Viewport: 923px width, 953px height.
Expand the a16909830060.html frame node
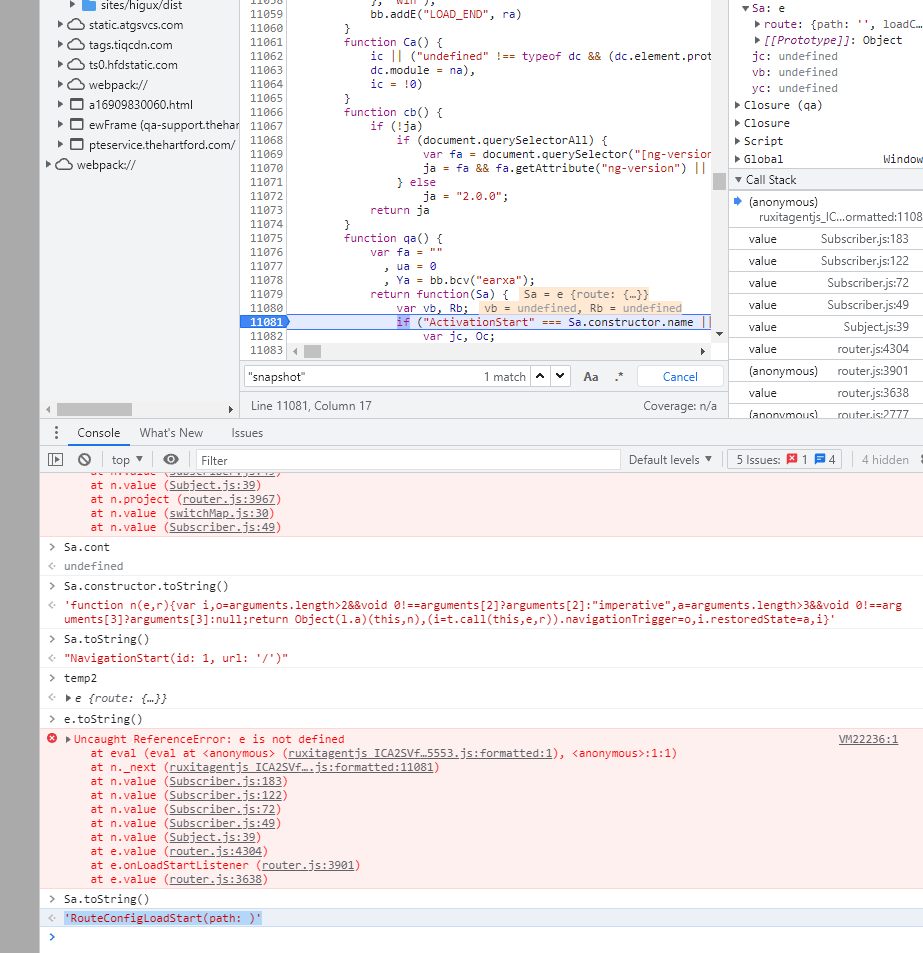(x=60, y=105)
